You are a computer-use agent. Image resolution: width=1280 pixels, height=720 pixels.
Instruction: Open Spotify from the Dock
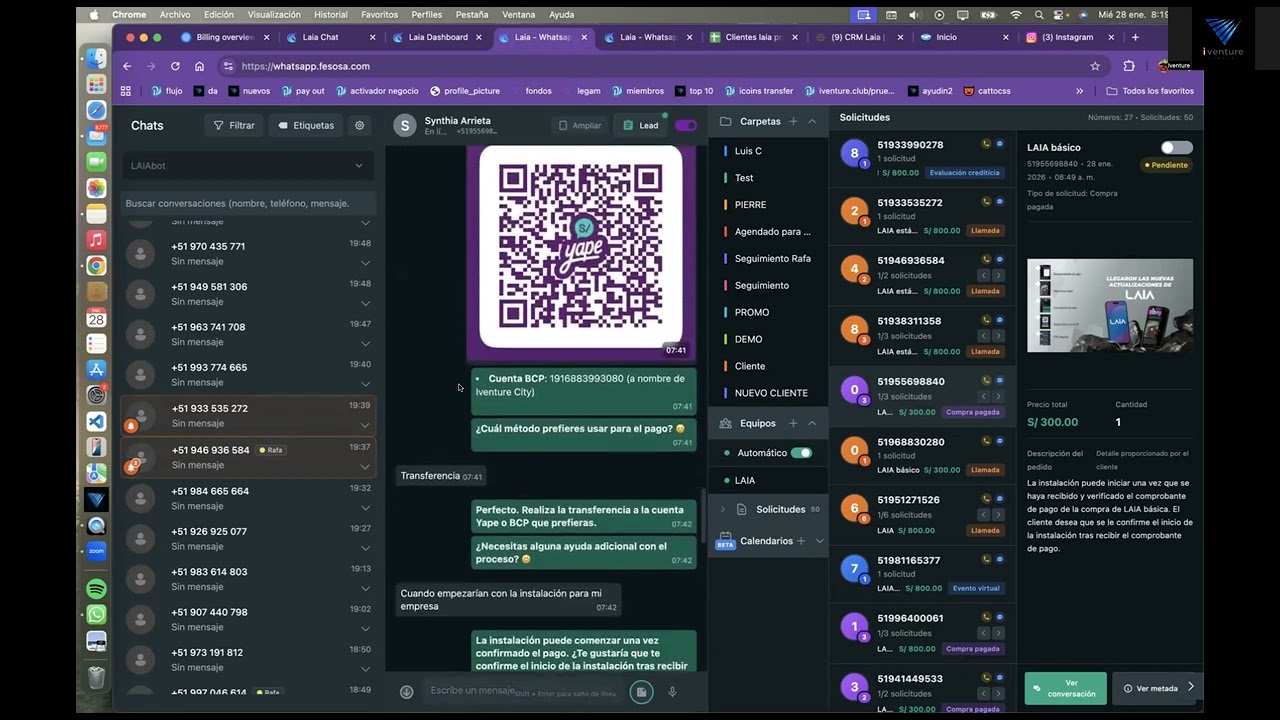tap(96, 589)
